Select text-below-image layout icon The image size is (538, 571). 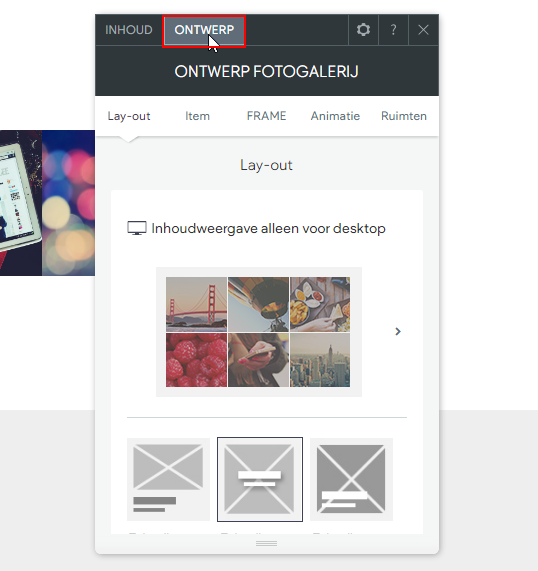(168, 479)
